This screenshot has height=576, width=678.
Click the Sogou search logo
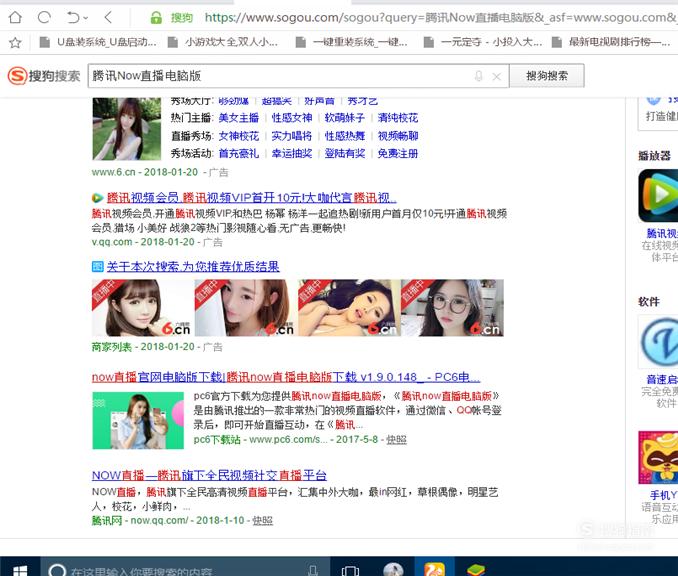(44, 76)
